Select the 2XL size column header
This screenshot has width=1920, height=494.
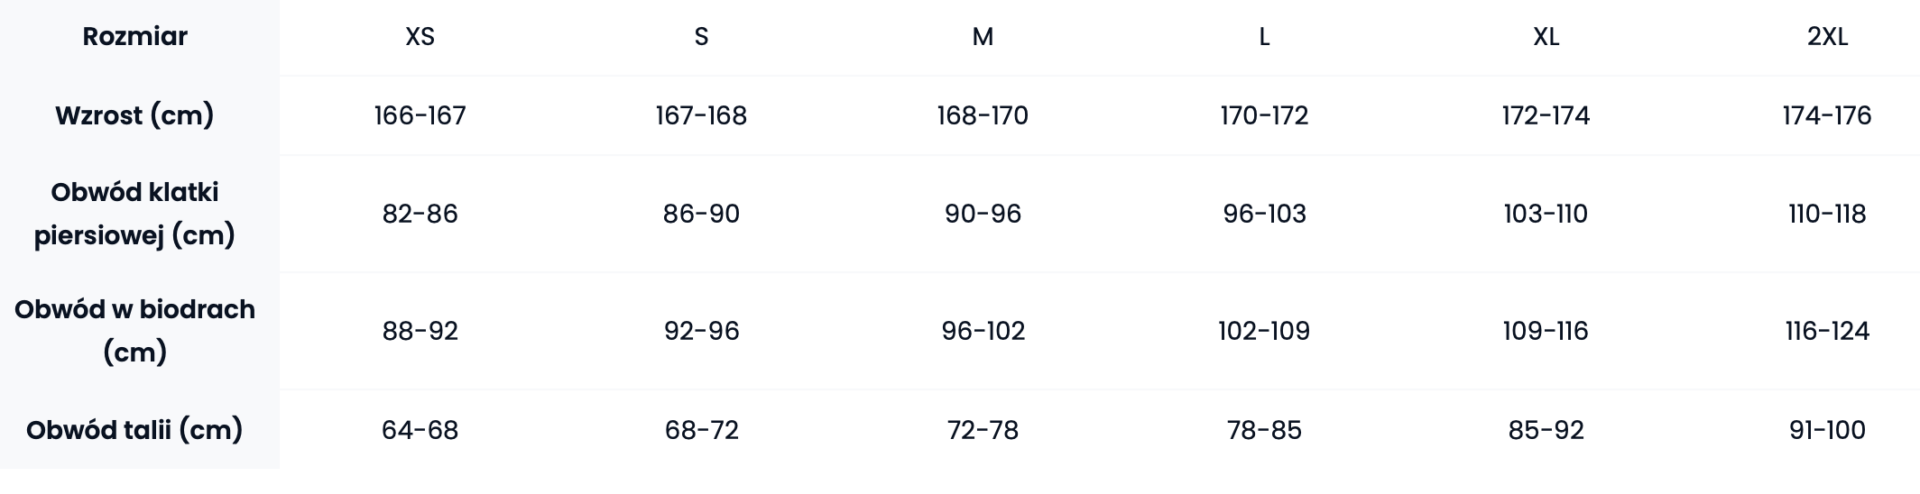pos(1827,37)
